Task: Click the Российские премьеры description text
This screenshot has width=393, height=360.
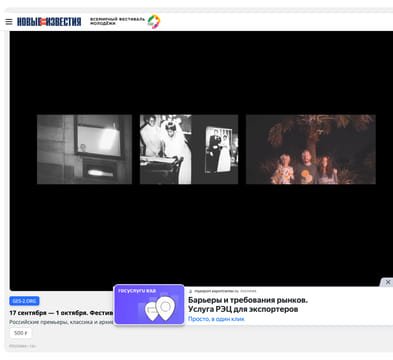Action: (61, 322)
